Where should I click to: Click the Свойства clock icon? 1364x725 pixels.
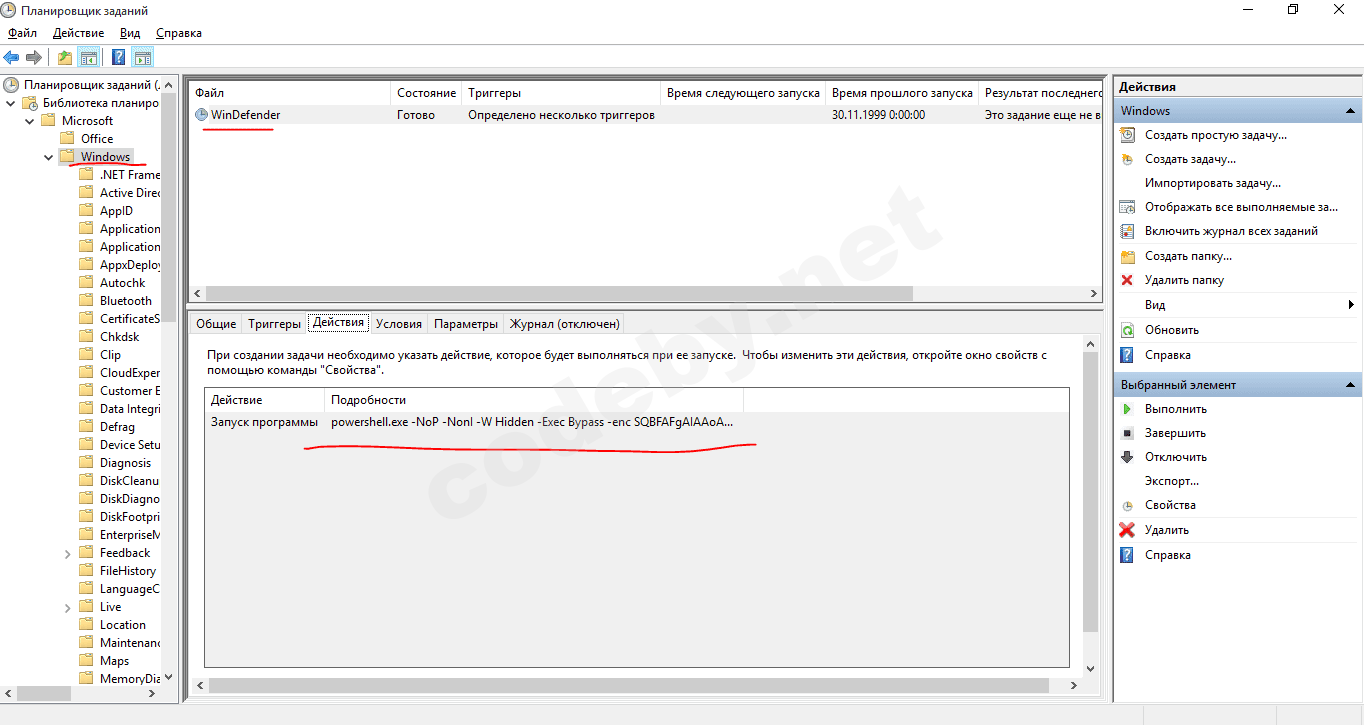1128,506
